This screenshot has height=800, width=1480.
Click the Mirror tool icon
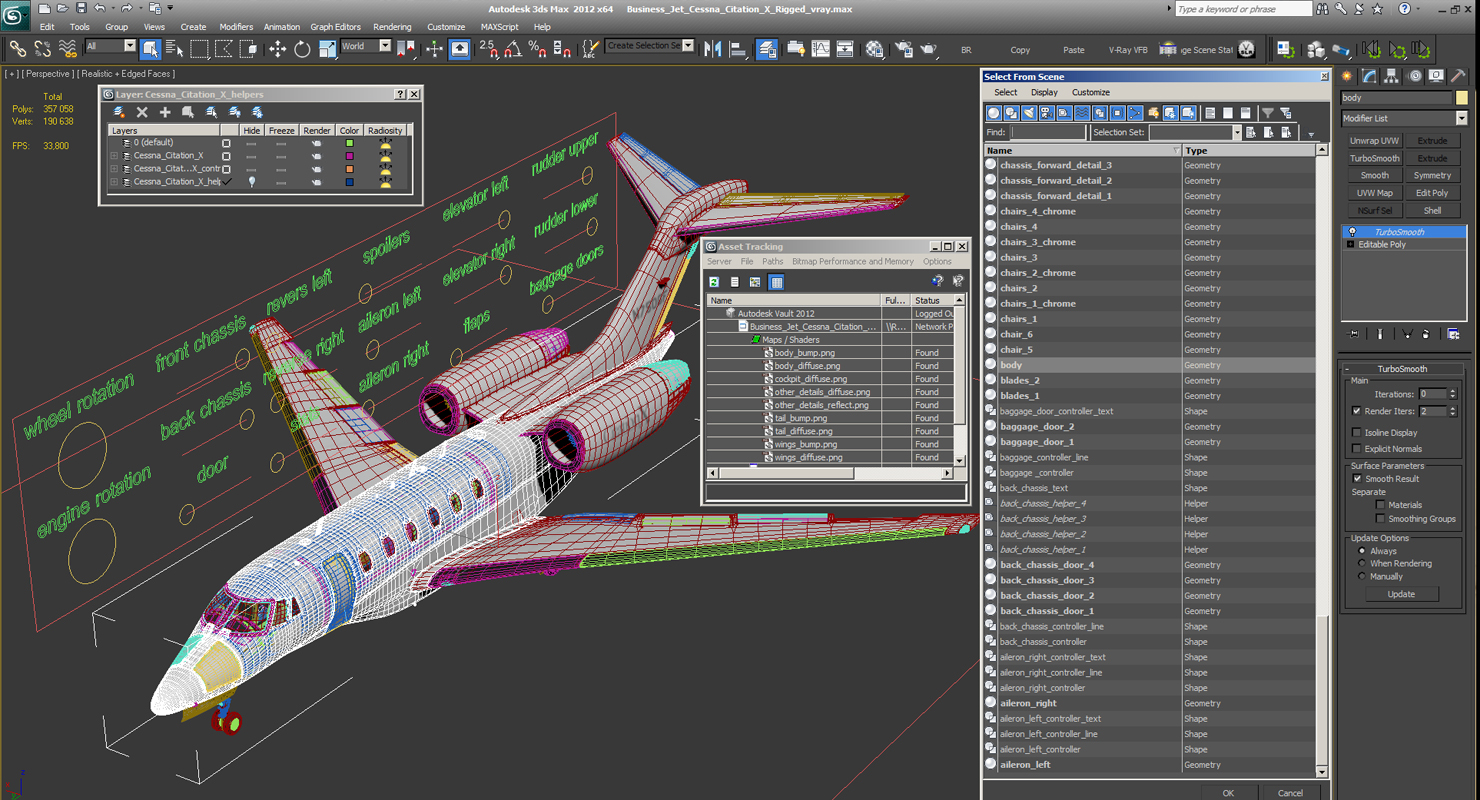[x=713, y=48]
